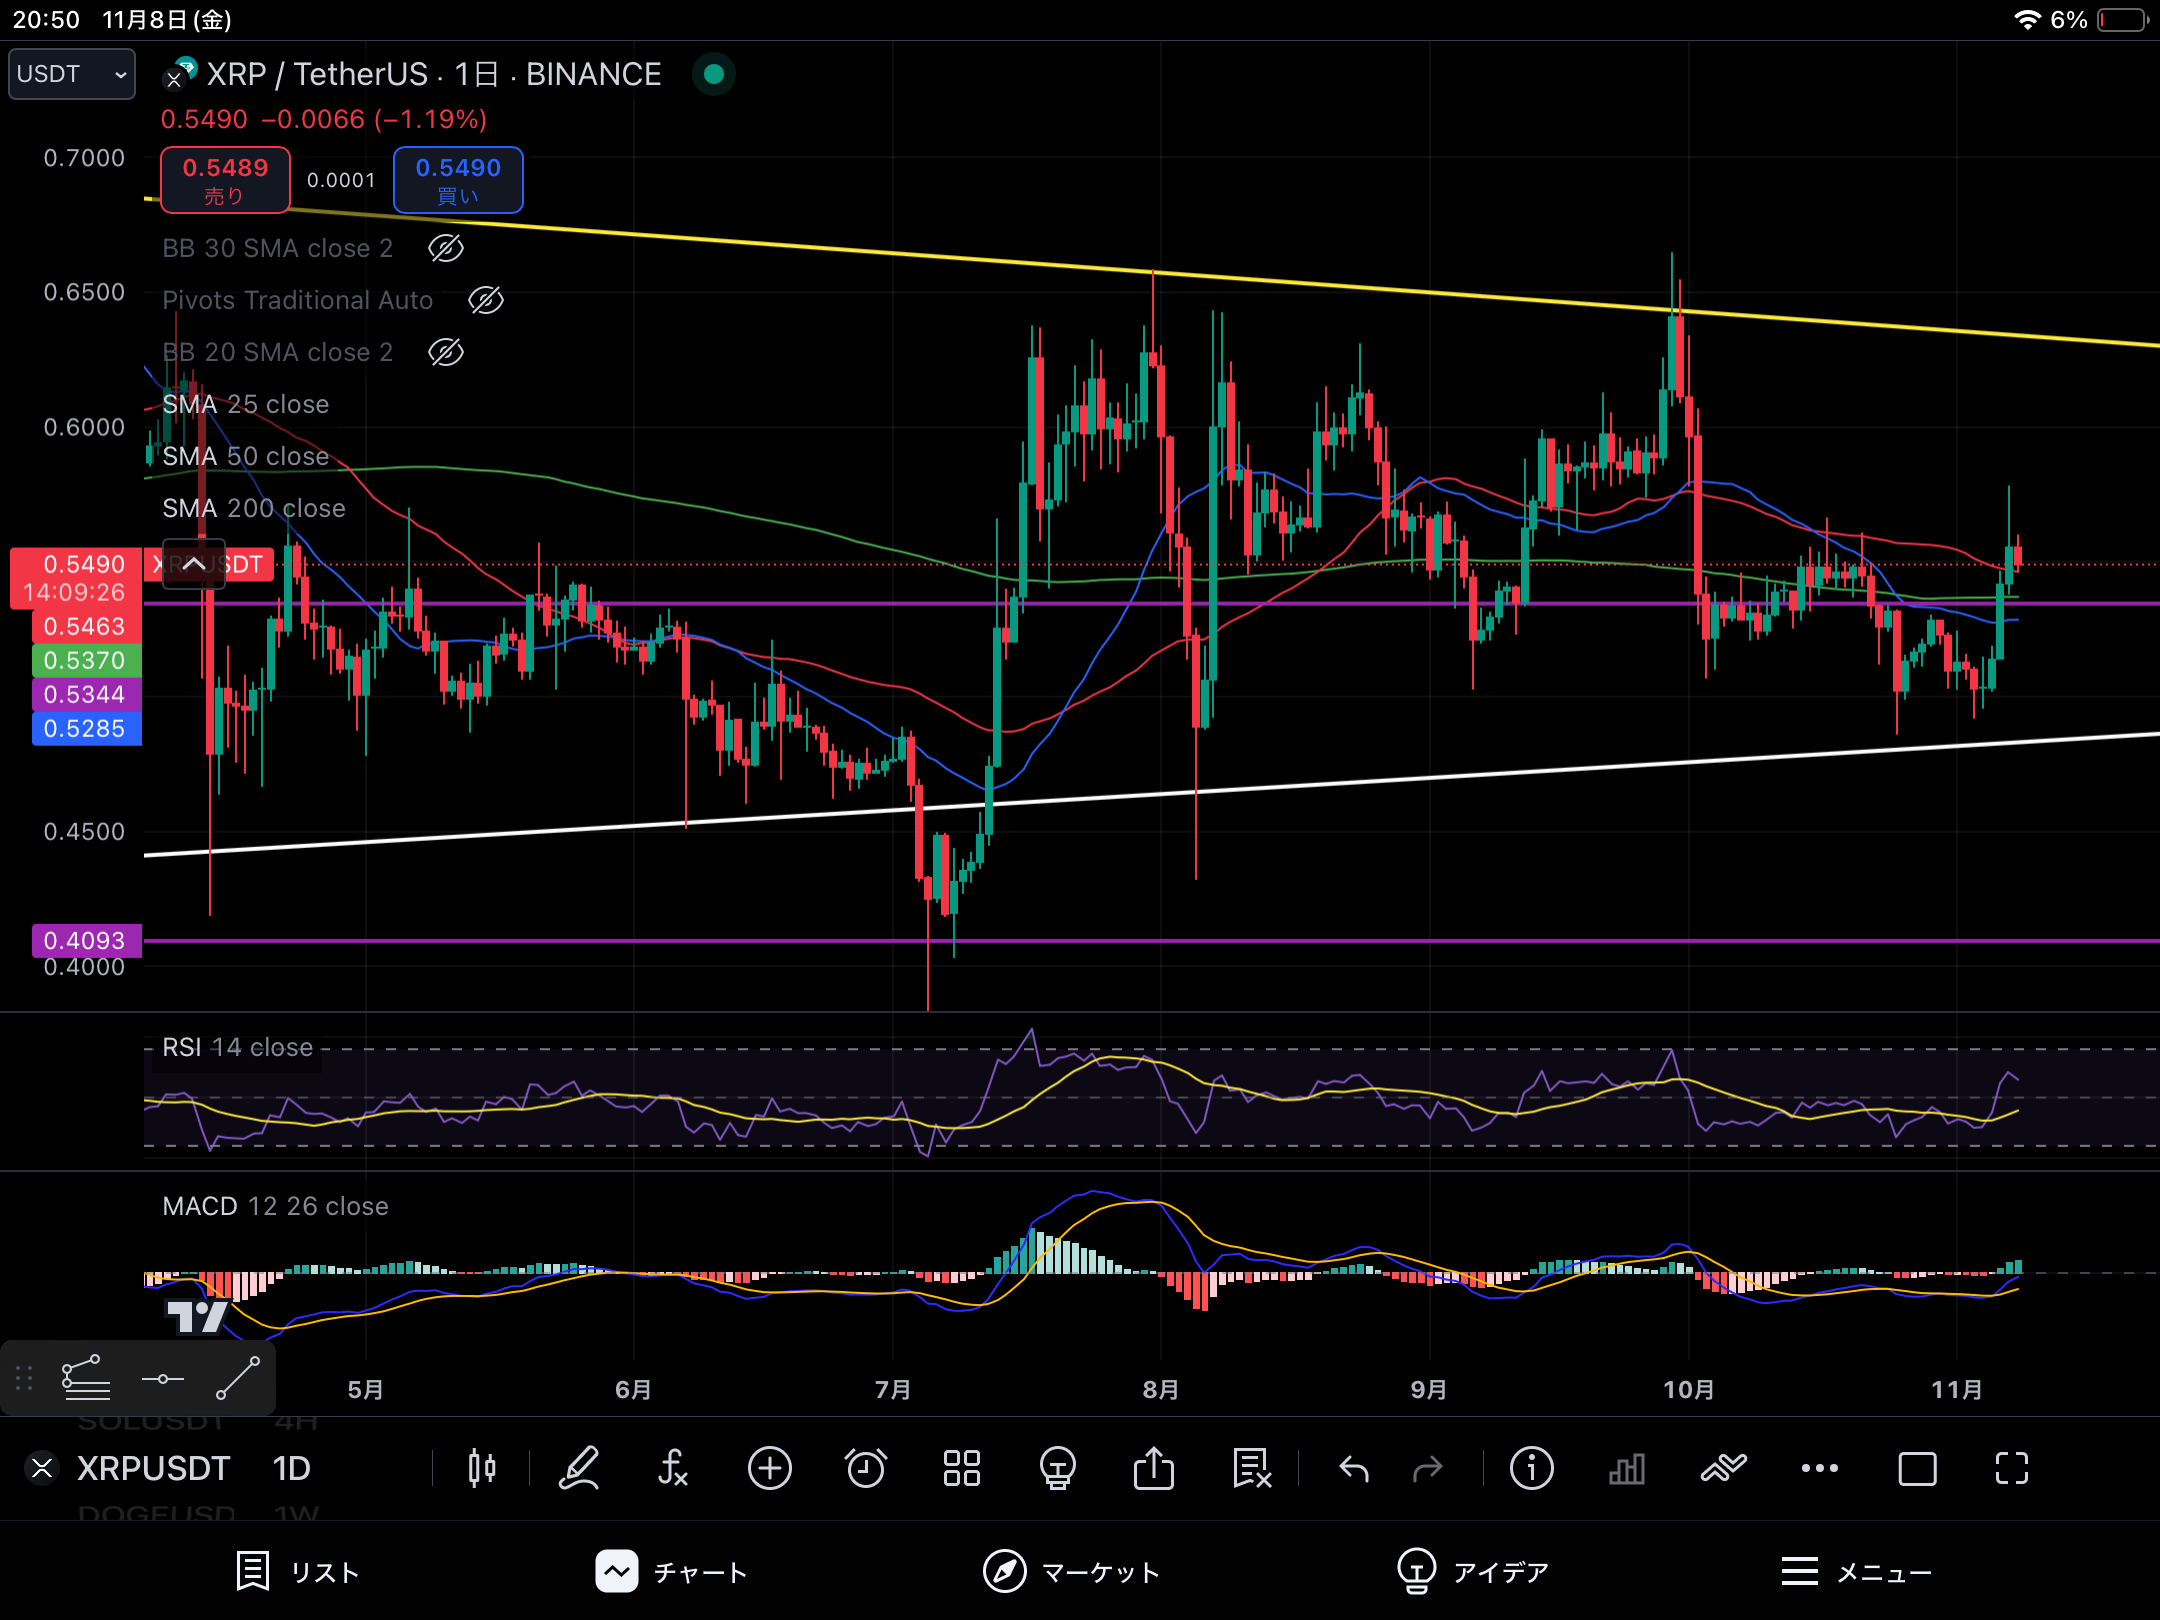Image resolution: width=2160 pixels, height=1620 pixels.
Task: Collapse the indicator legend with chevron
Action: coord(194,564)
